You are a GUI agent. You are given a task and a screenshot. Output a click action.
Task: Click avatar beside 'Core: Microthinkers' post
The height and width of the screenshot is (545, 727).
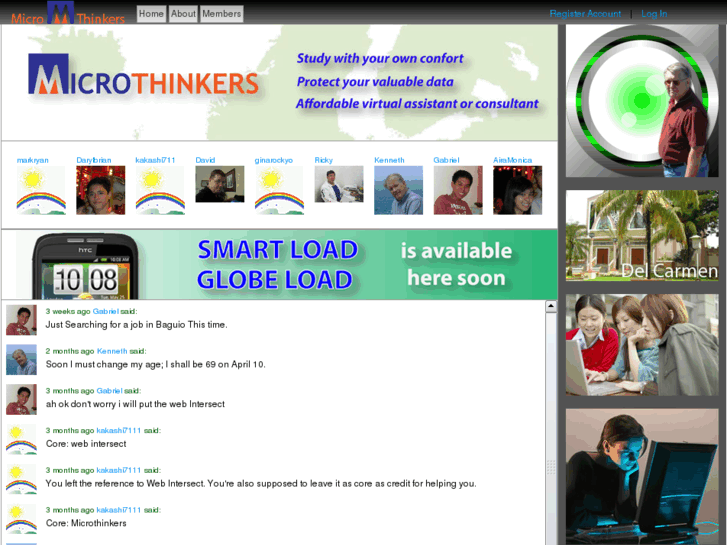coord(21,519)
